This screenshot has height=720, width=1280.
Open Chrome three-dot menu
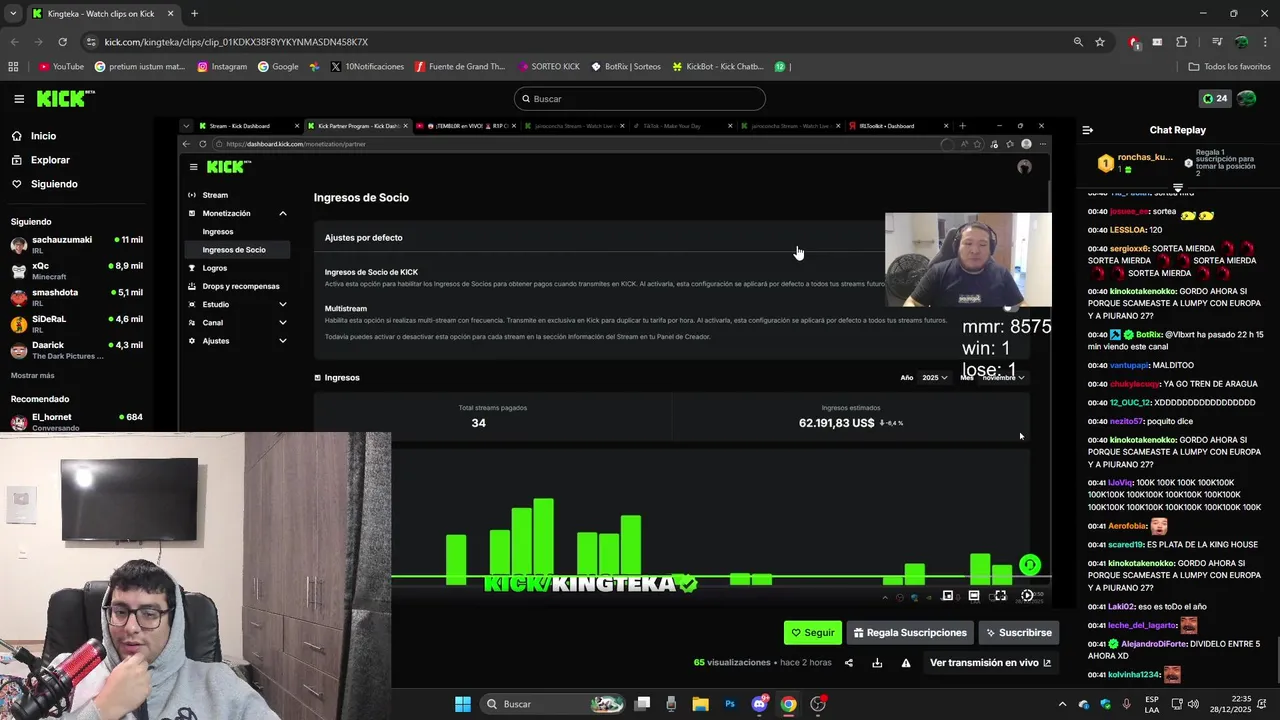(1265, 42)
